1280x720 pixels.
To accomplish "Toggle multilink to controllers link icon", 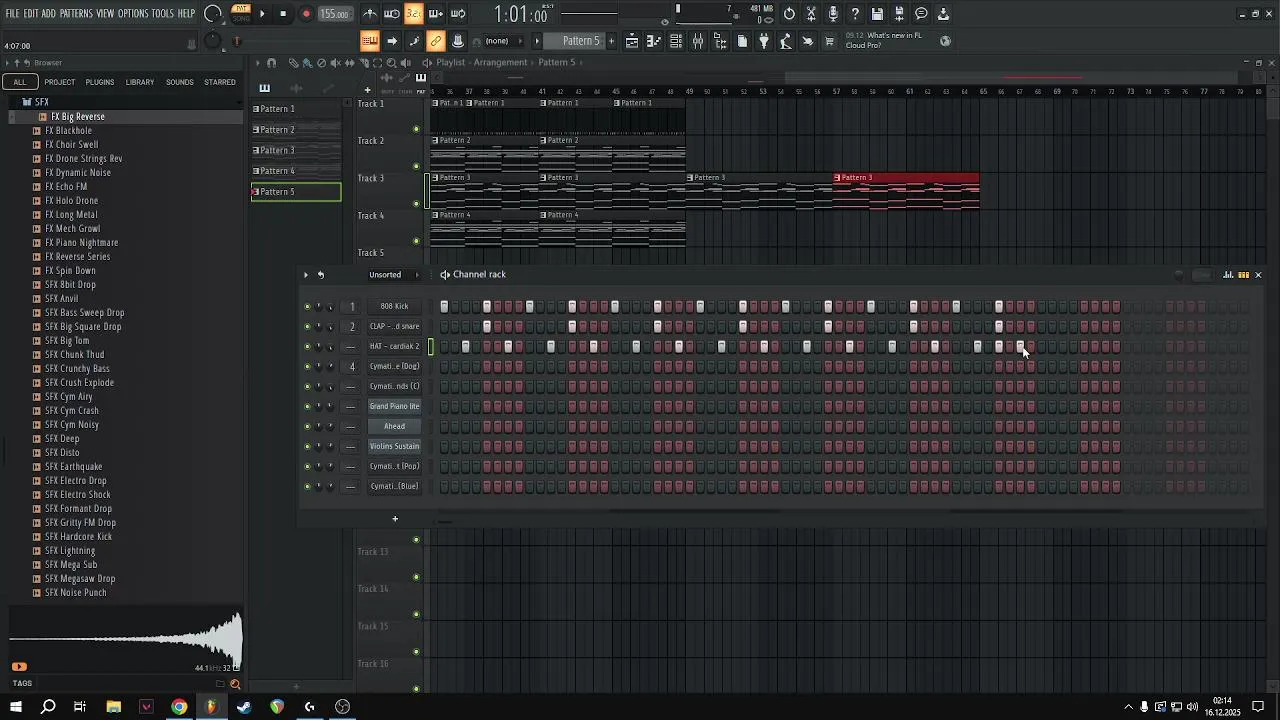I will [436, 41].
